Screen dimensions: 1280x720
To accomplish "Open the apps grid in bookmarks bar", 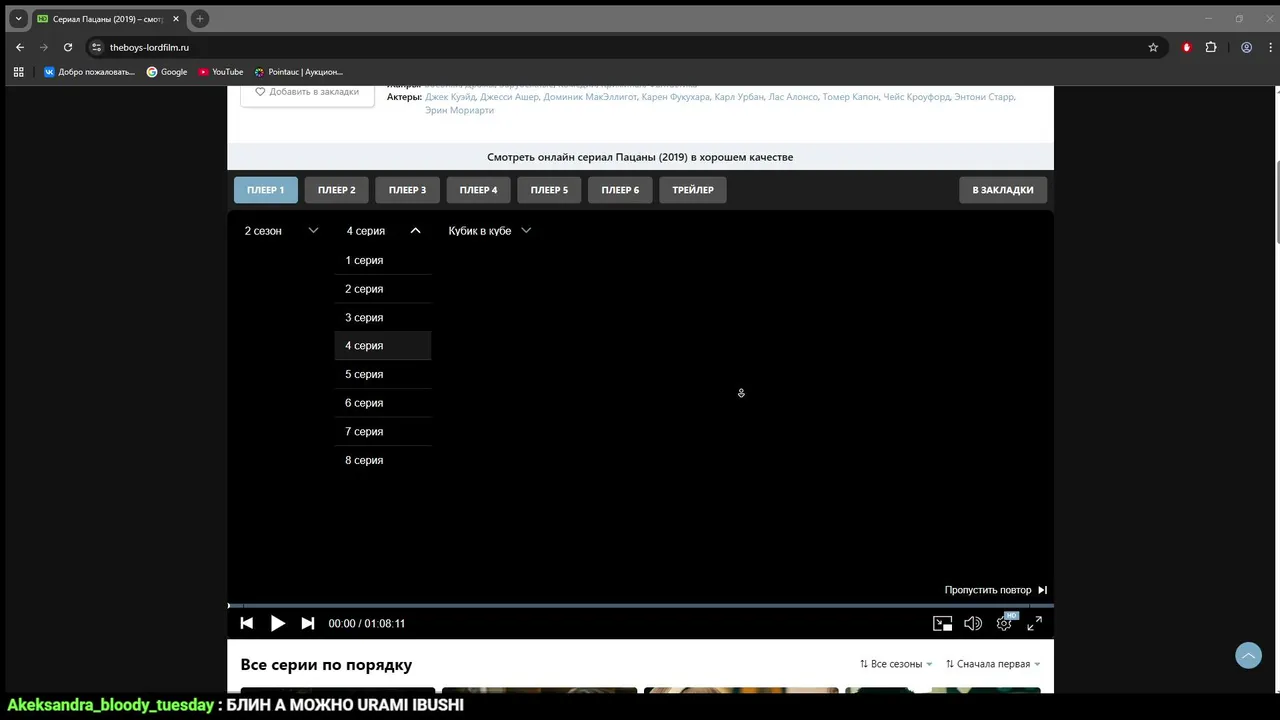I will point(18,72).
